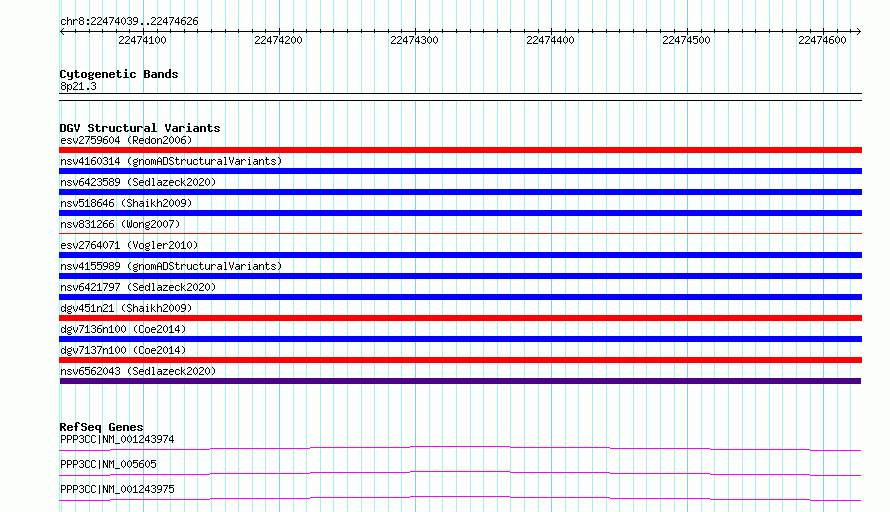Open variant nsv6423589 (Sedlazeck2020) label
This screenshot has width=890, height=512.
(x=138, y=182)
